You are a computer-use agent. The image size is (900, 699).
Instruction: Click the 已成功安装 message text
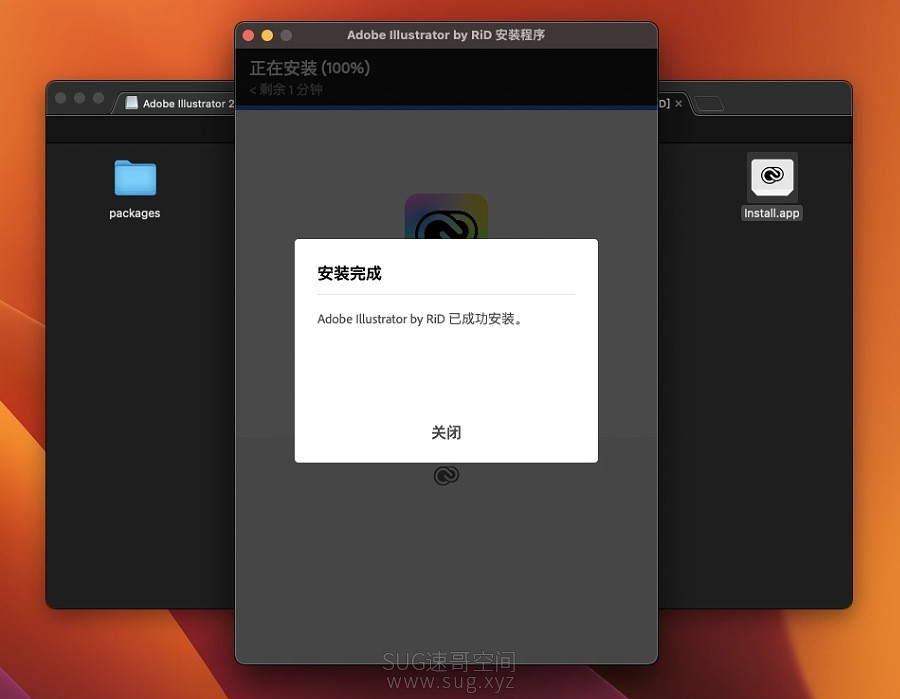coord(420,319)
